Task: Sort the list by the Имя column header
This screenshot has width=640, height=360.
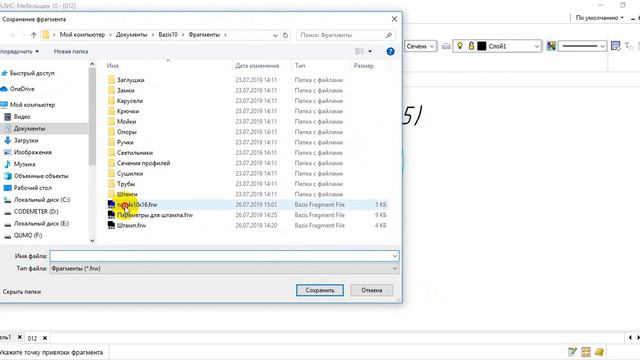Action: point(113,65)
